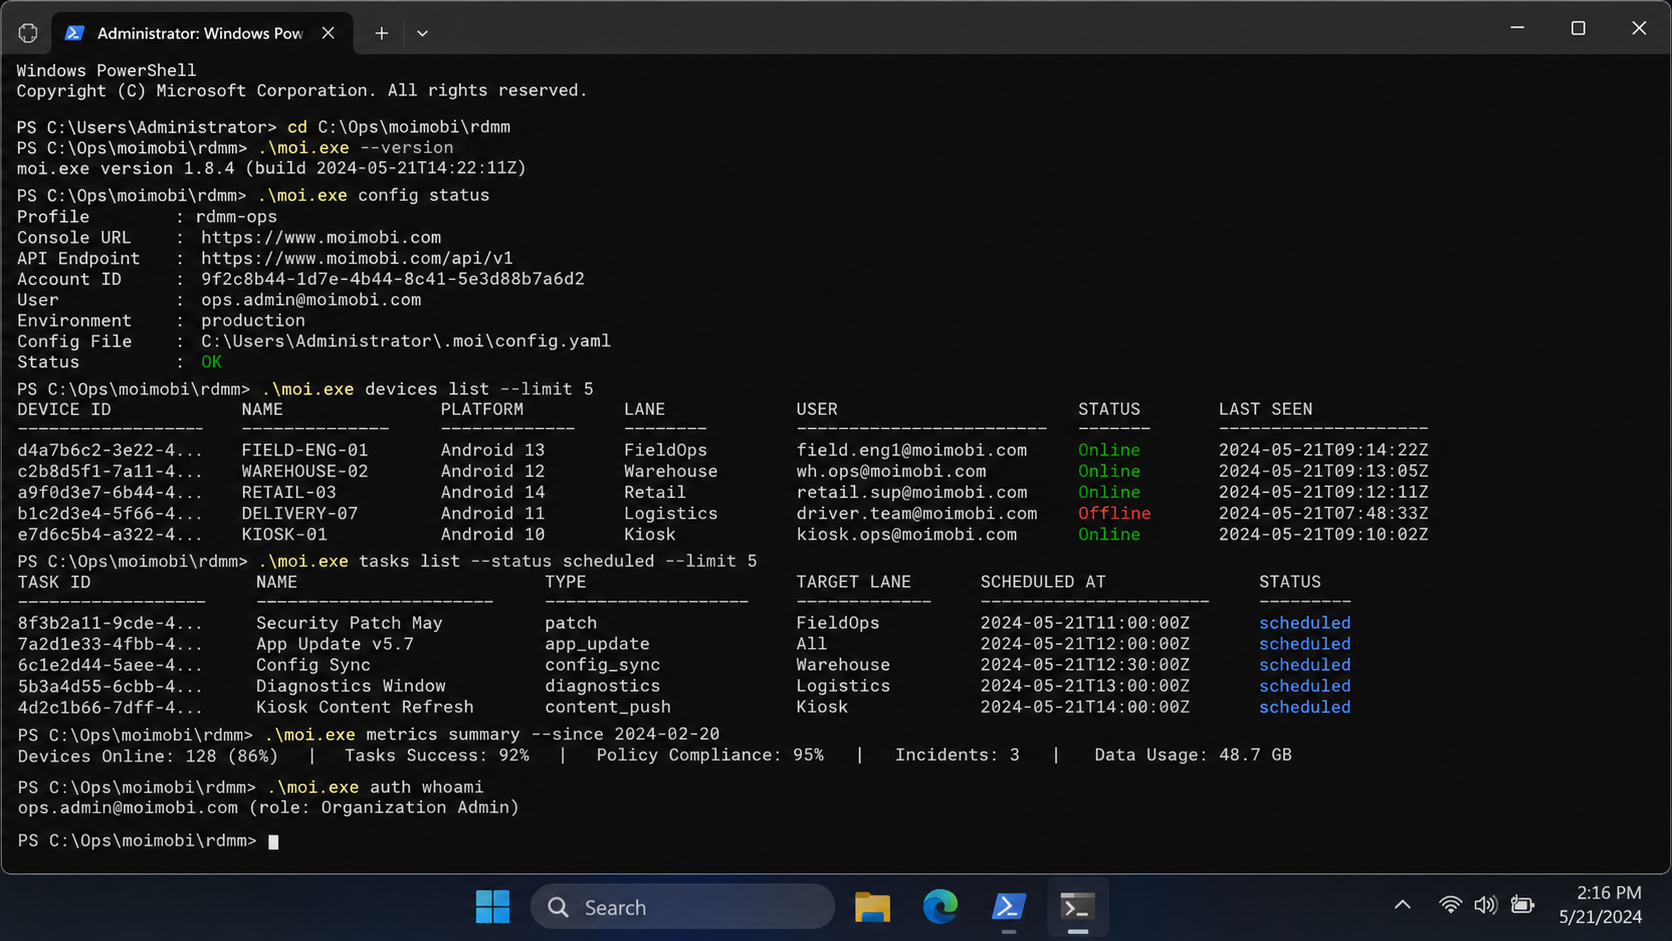Click the TARGET LANE column header
The width and height of the screenshot is (1672, 941).
coord(853,583)
